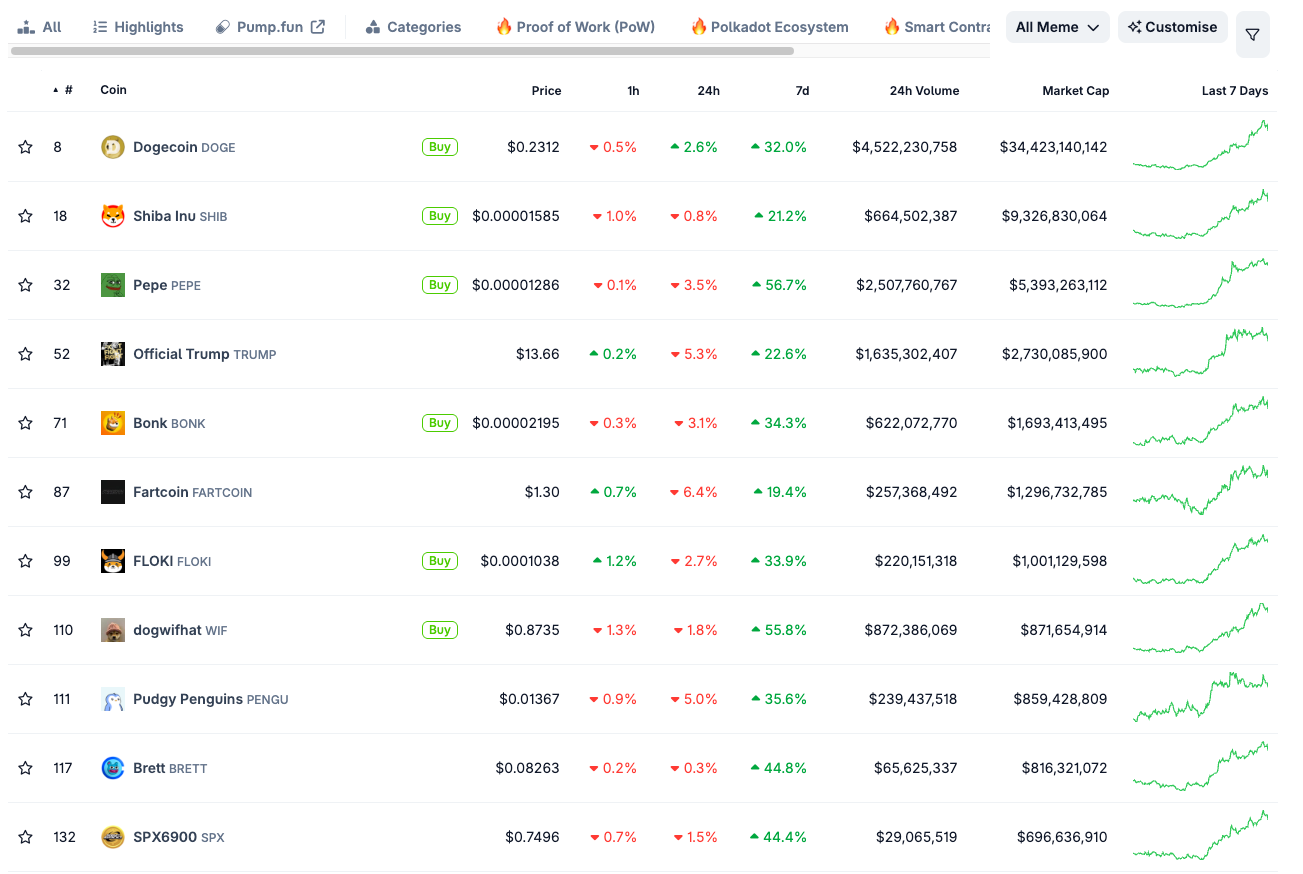Click Dogecoin market cap $34,423,140,142
Screen dimensions: 1303x874
click(x=1053, y=147)
